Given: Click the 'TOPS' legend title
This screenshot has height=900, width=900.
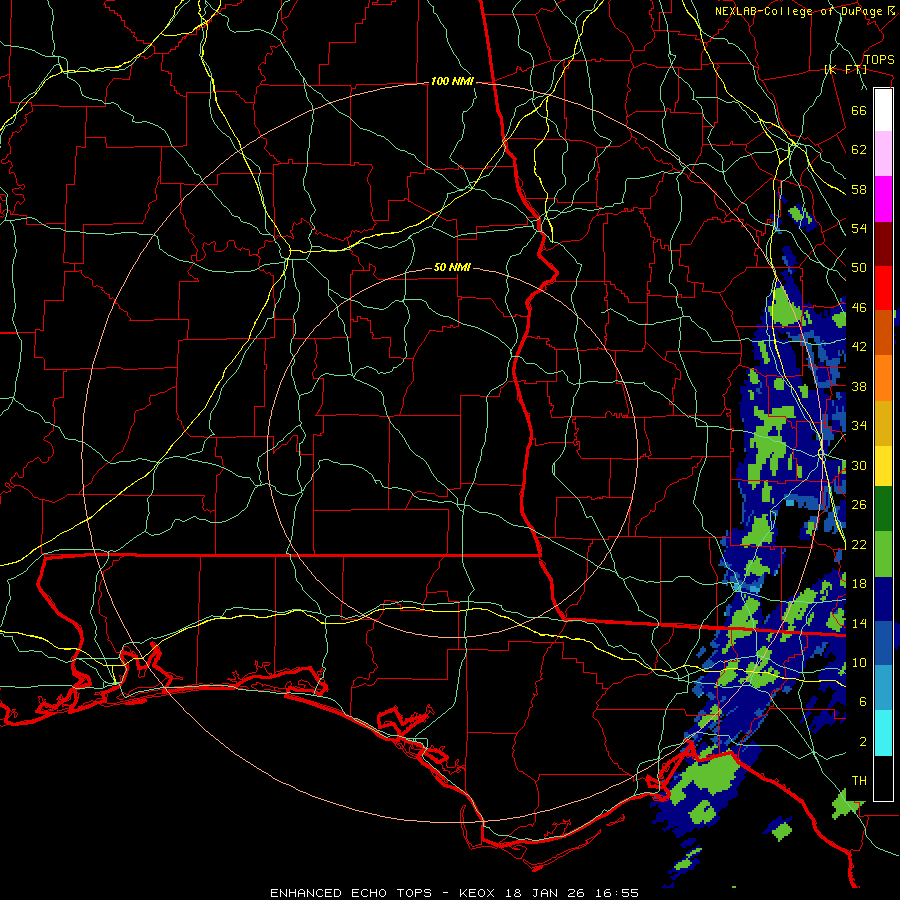Looking at the screenshot, I should tap(879, 60).
